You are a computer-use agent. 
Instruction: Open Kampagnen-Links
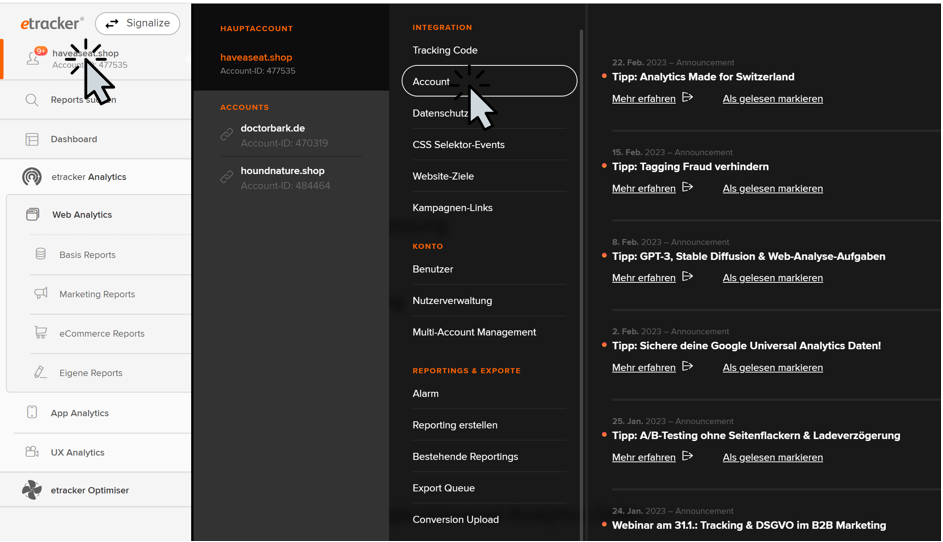click(452, 208)
